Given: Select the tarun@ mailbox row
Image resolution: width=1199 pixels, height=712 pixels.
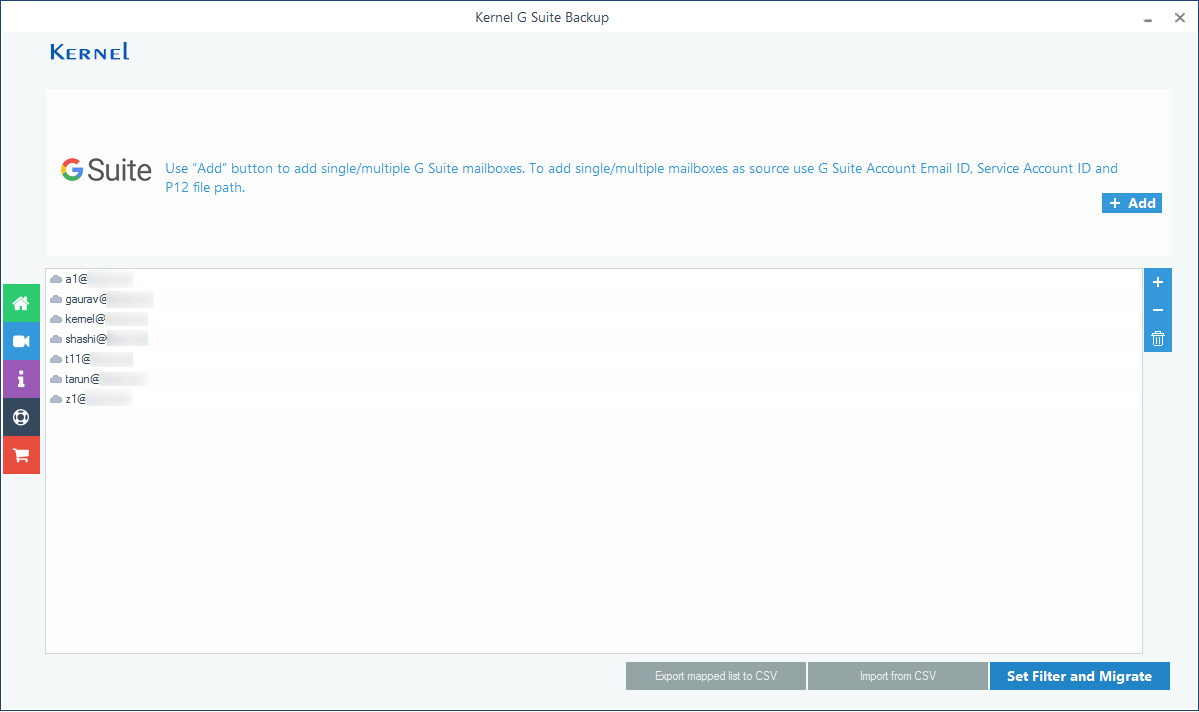Looking at the screenshot, I should (594, 379).
